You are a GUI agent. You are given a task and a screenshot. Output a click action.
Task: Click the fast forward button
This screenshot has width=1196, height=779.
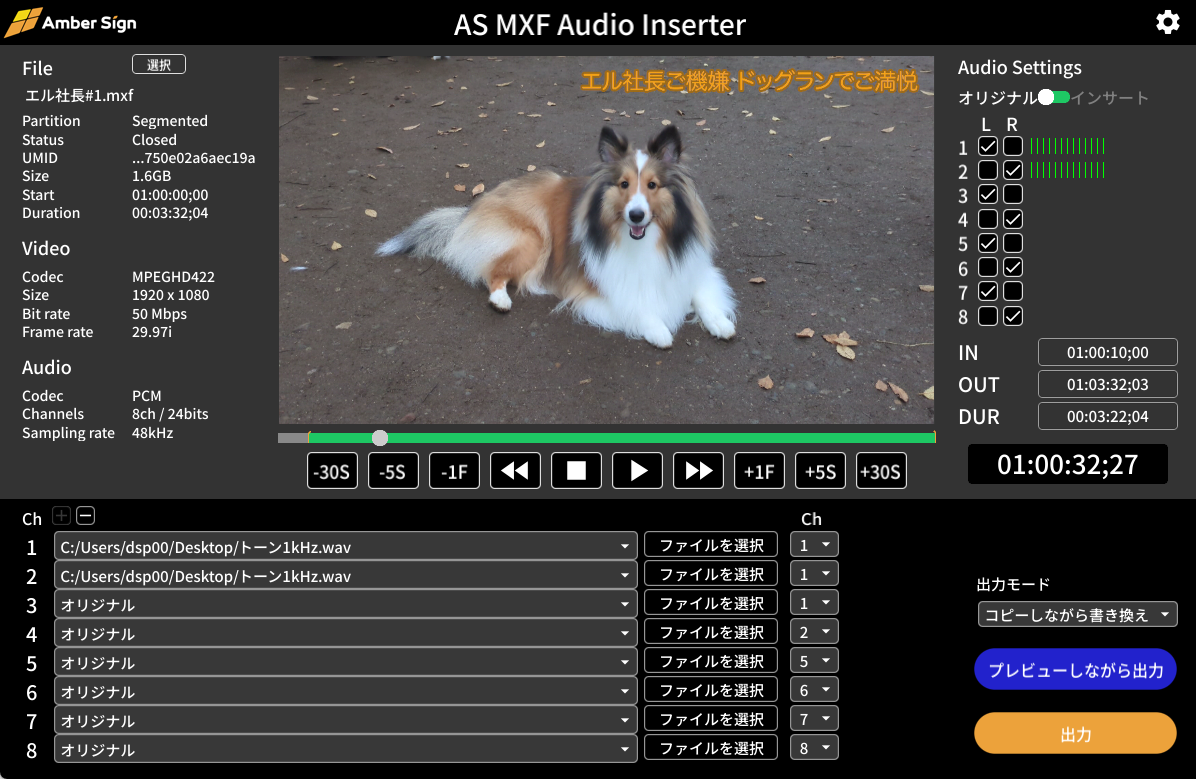698,471
